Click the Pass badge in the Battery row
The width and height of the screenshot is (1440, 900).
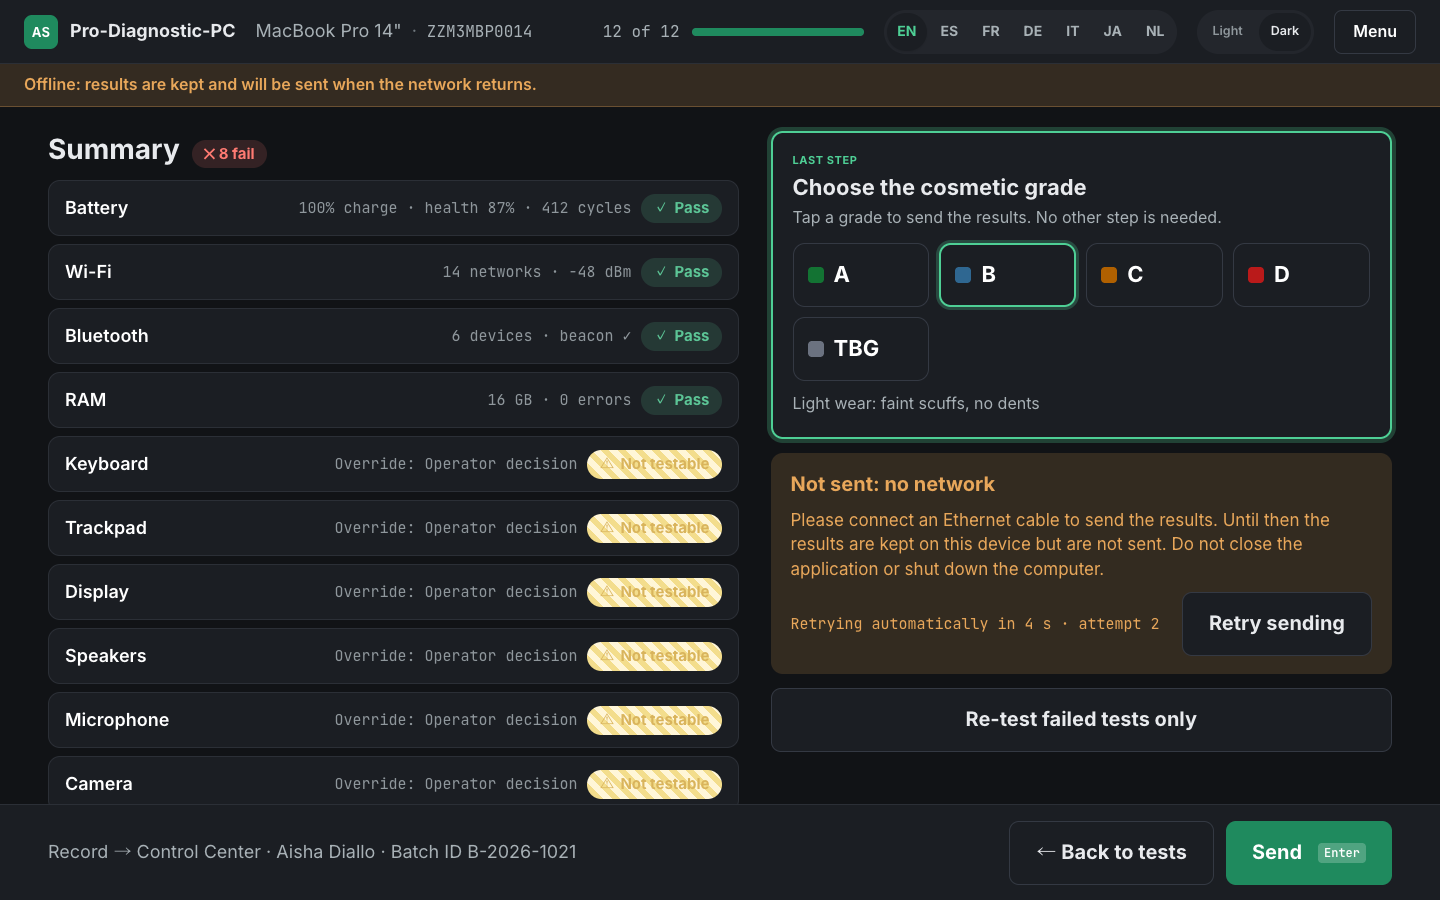(681, 208)
